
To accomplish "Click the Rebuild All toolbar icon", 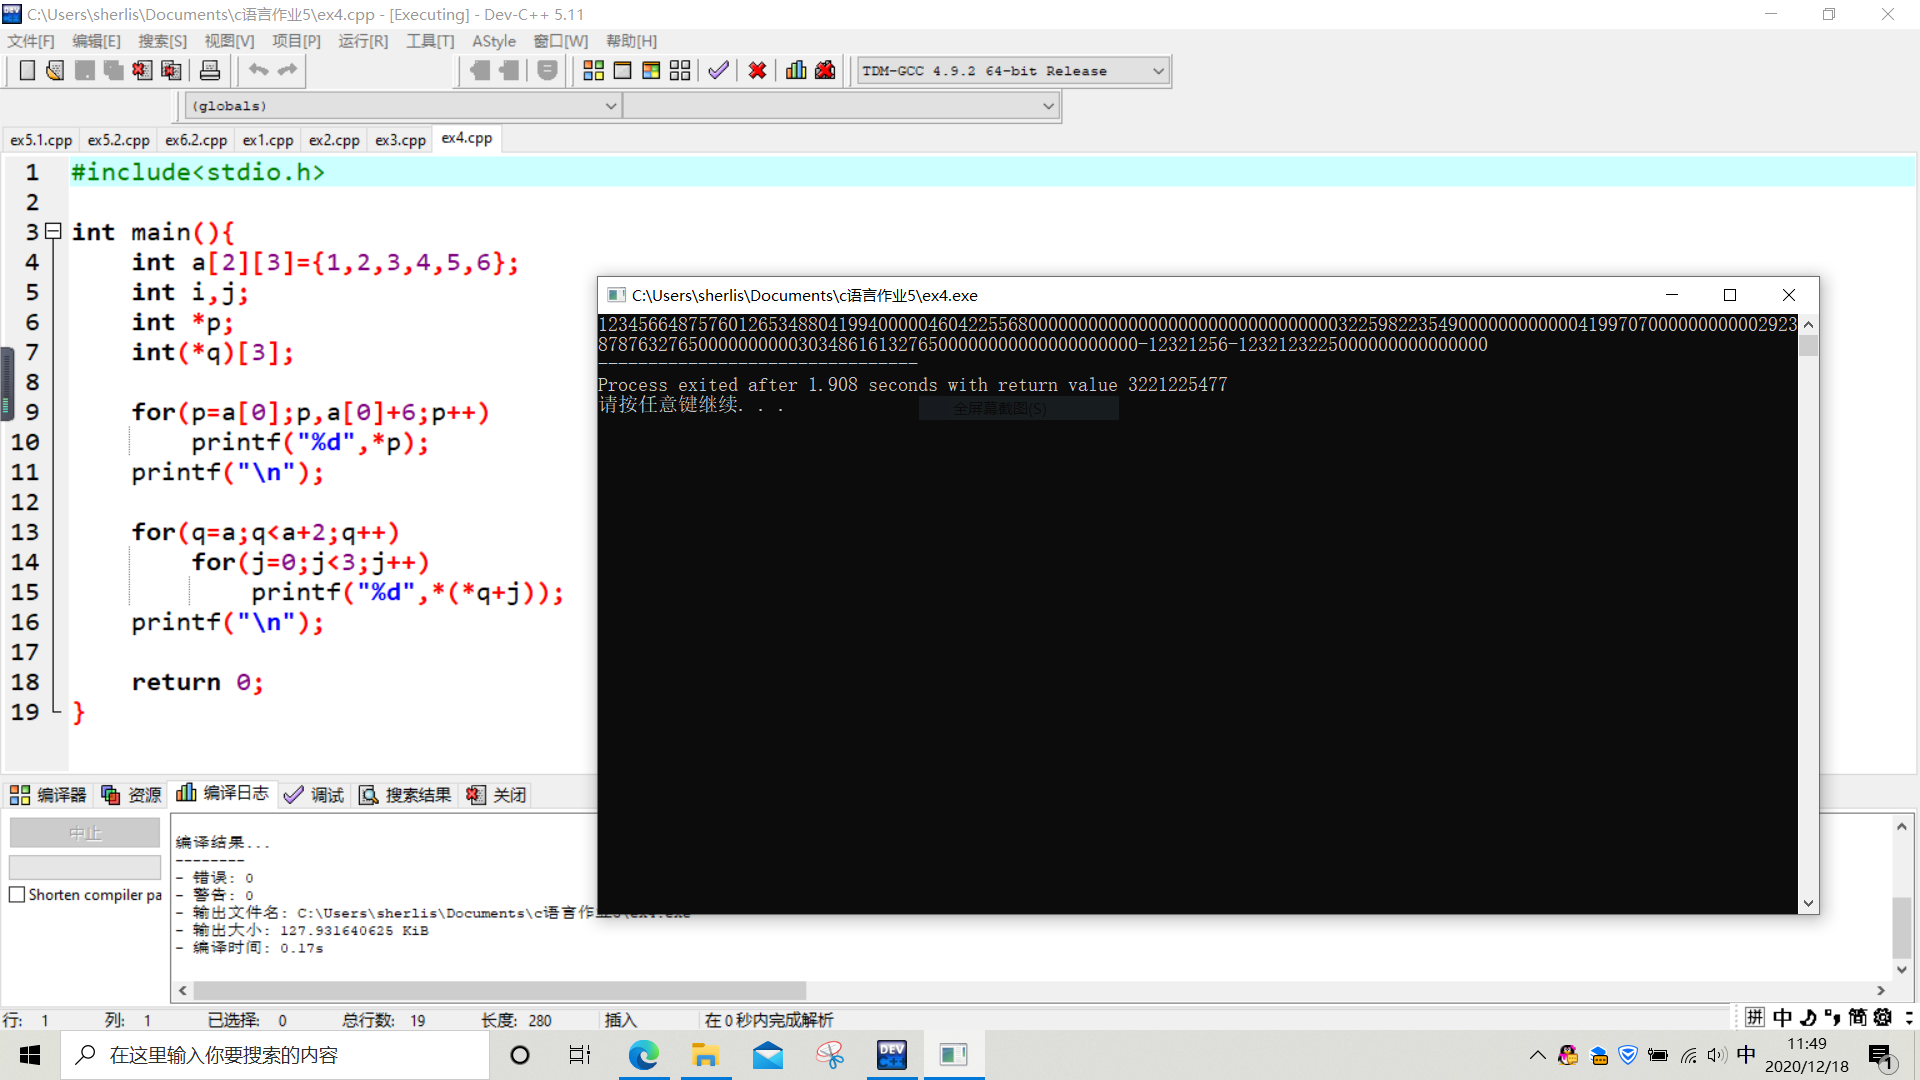I will [x=680, y=70].
